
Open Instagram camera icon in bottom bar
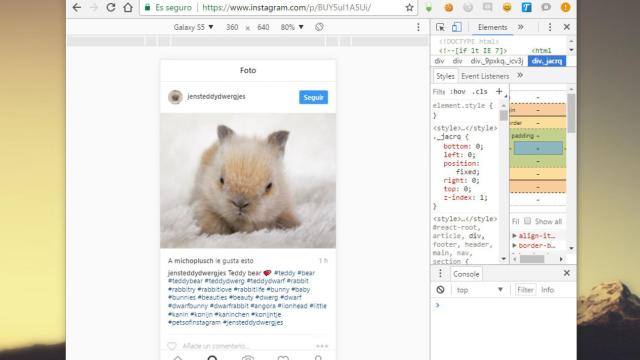(x=248, y=358)
